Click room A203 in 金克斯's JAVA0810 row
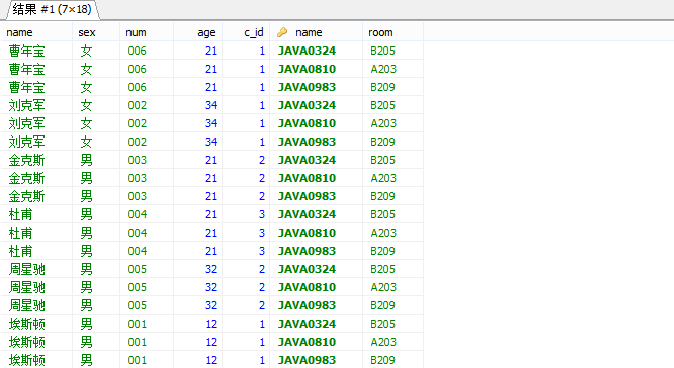Image resolution: width=674 pixels, height=368 pixels. (x=383, y=178)
